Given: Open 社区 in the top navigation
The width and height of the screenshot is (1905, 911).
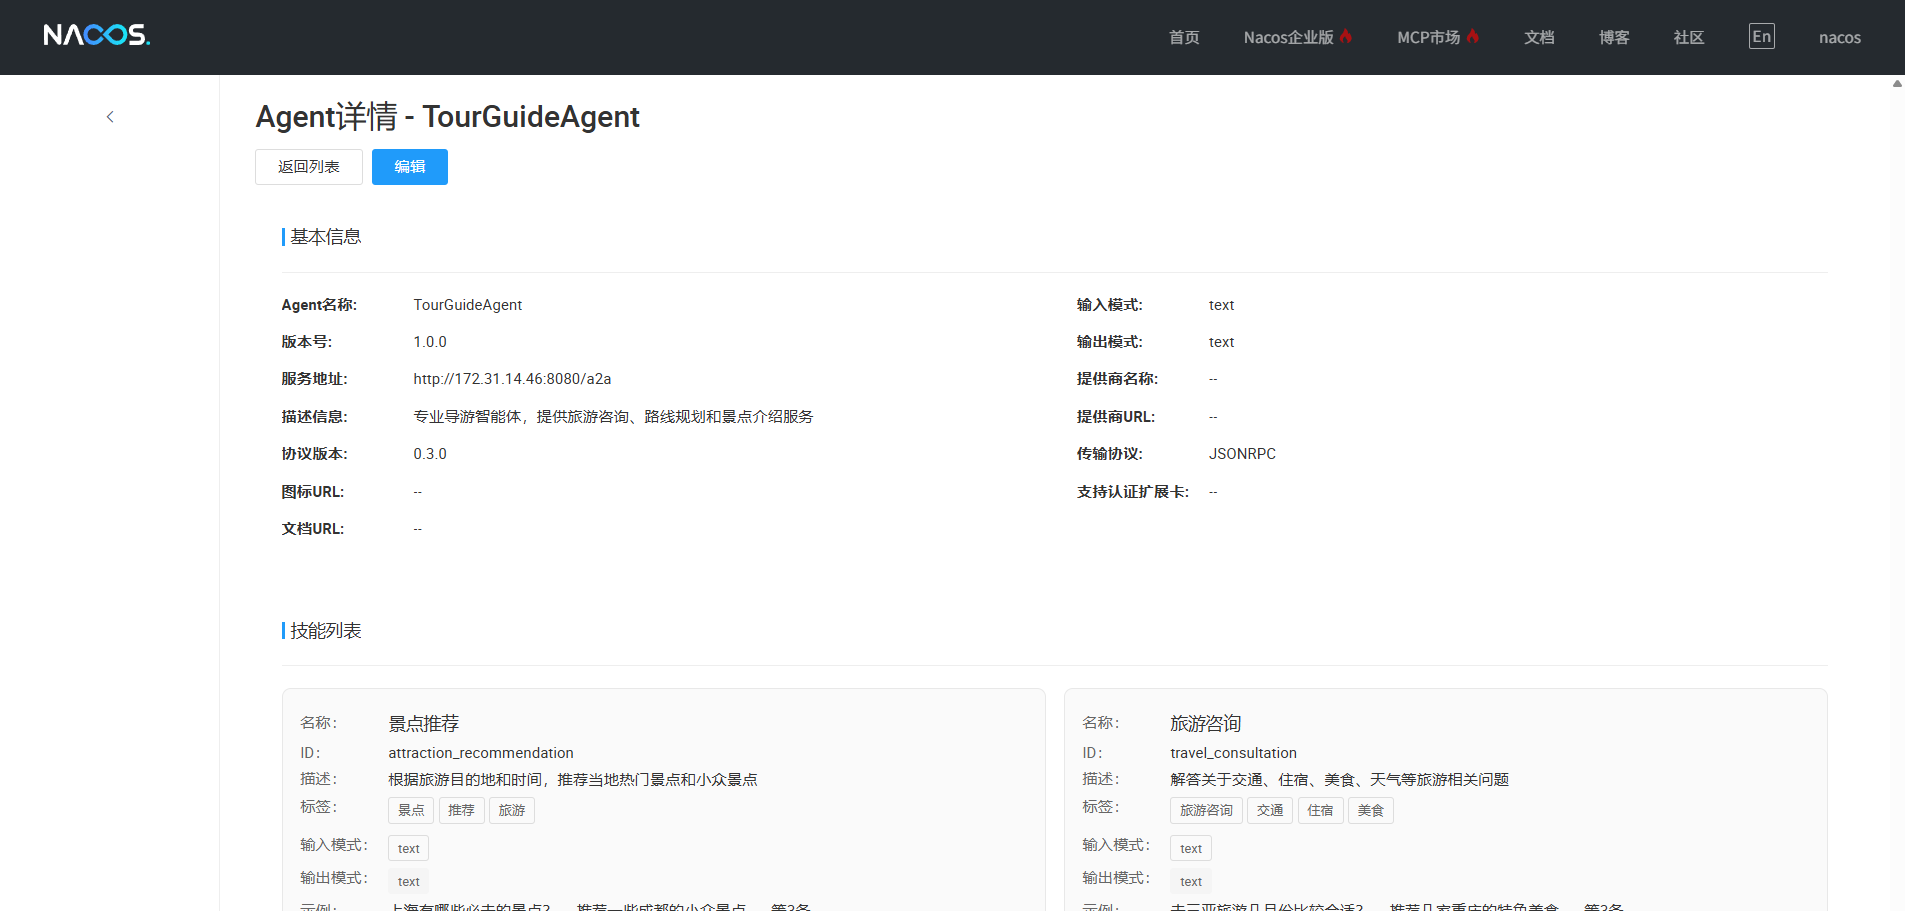Looking at the screenshot, I should (1689, 37).
